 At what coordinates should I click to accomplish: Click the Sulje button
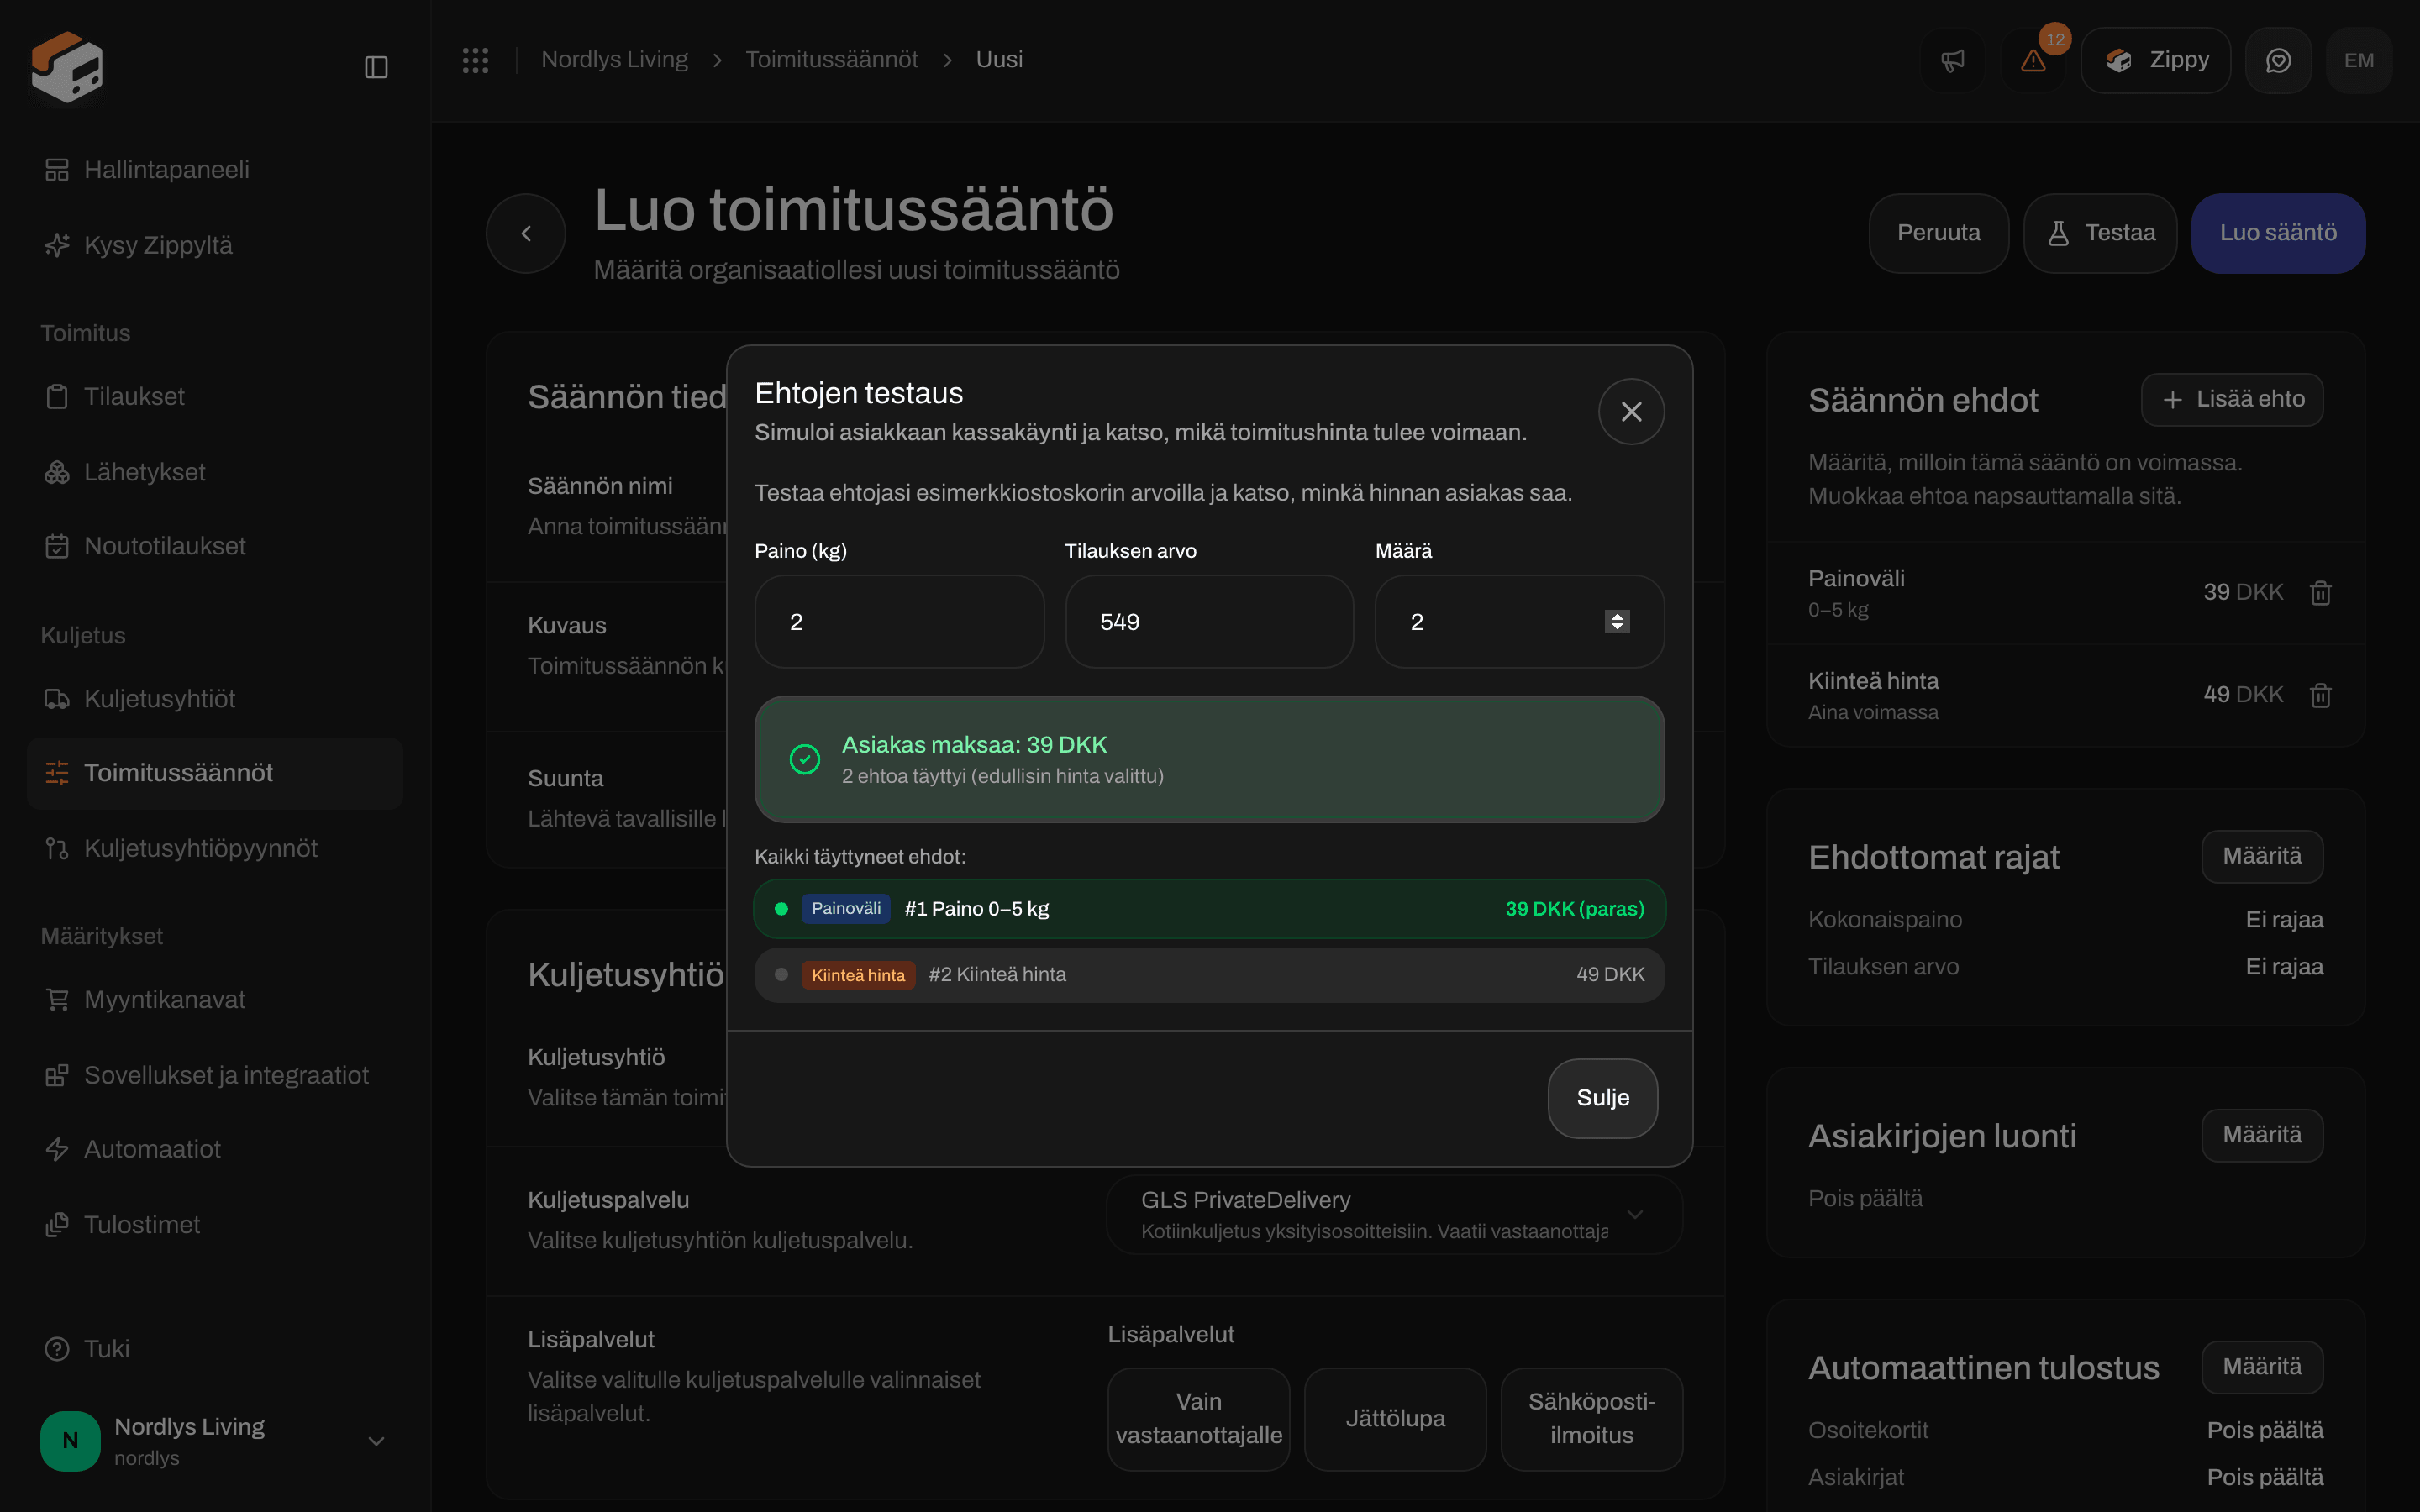pos(1603,1098)
